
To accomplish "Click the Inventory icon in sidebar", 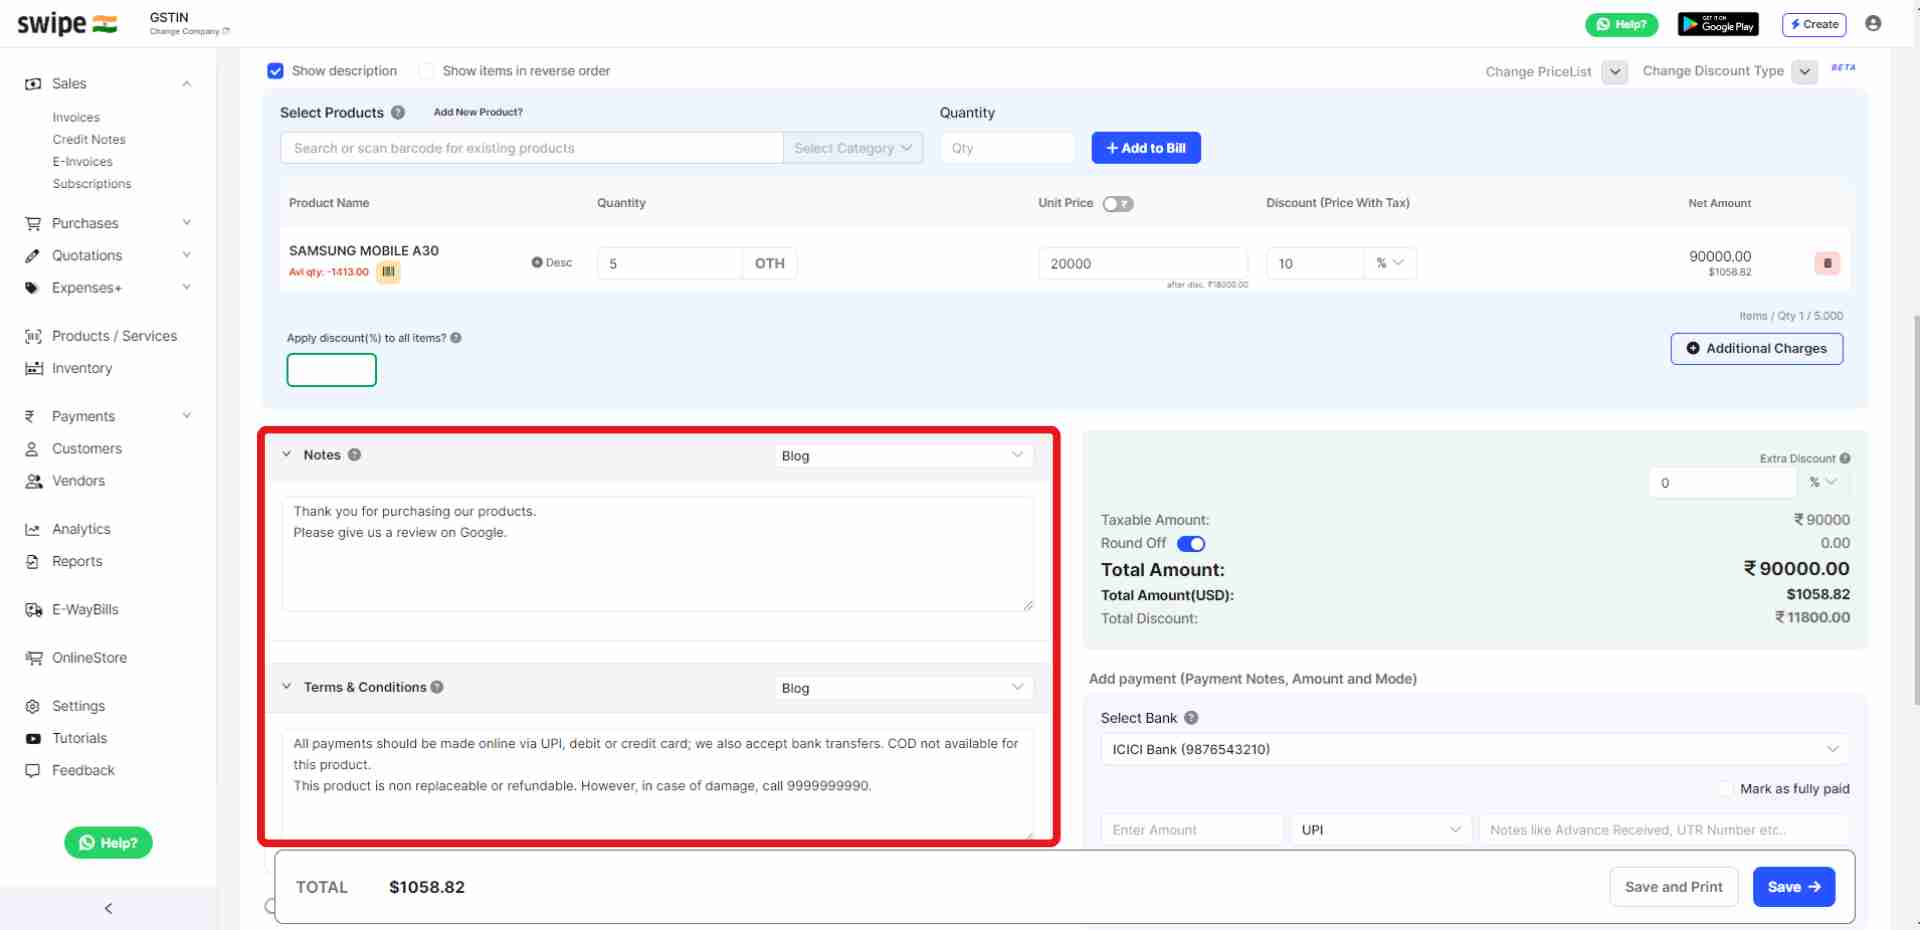I will [33, 368].
